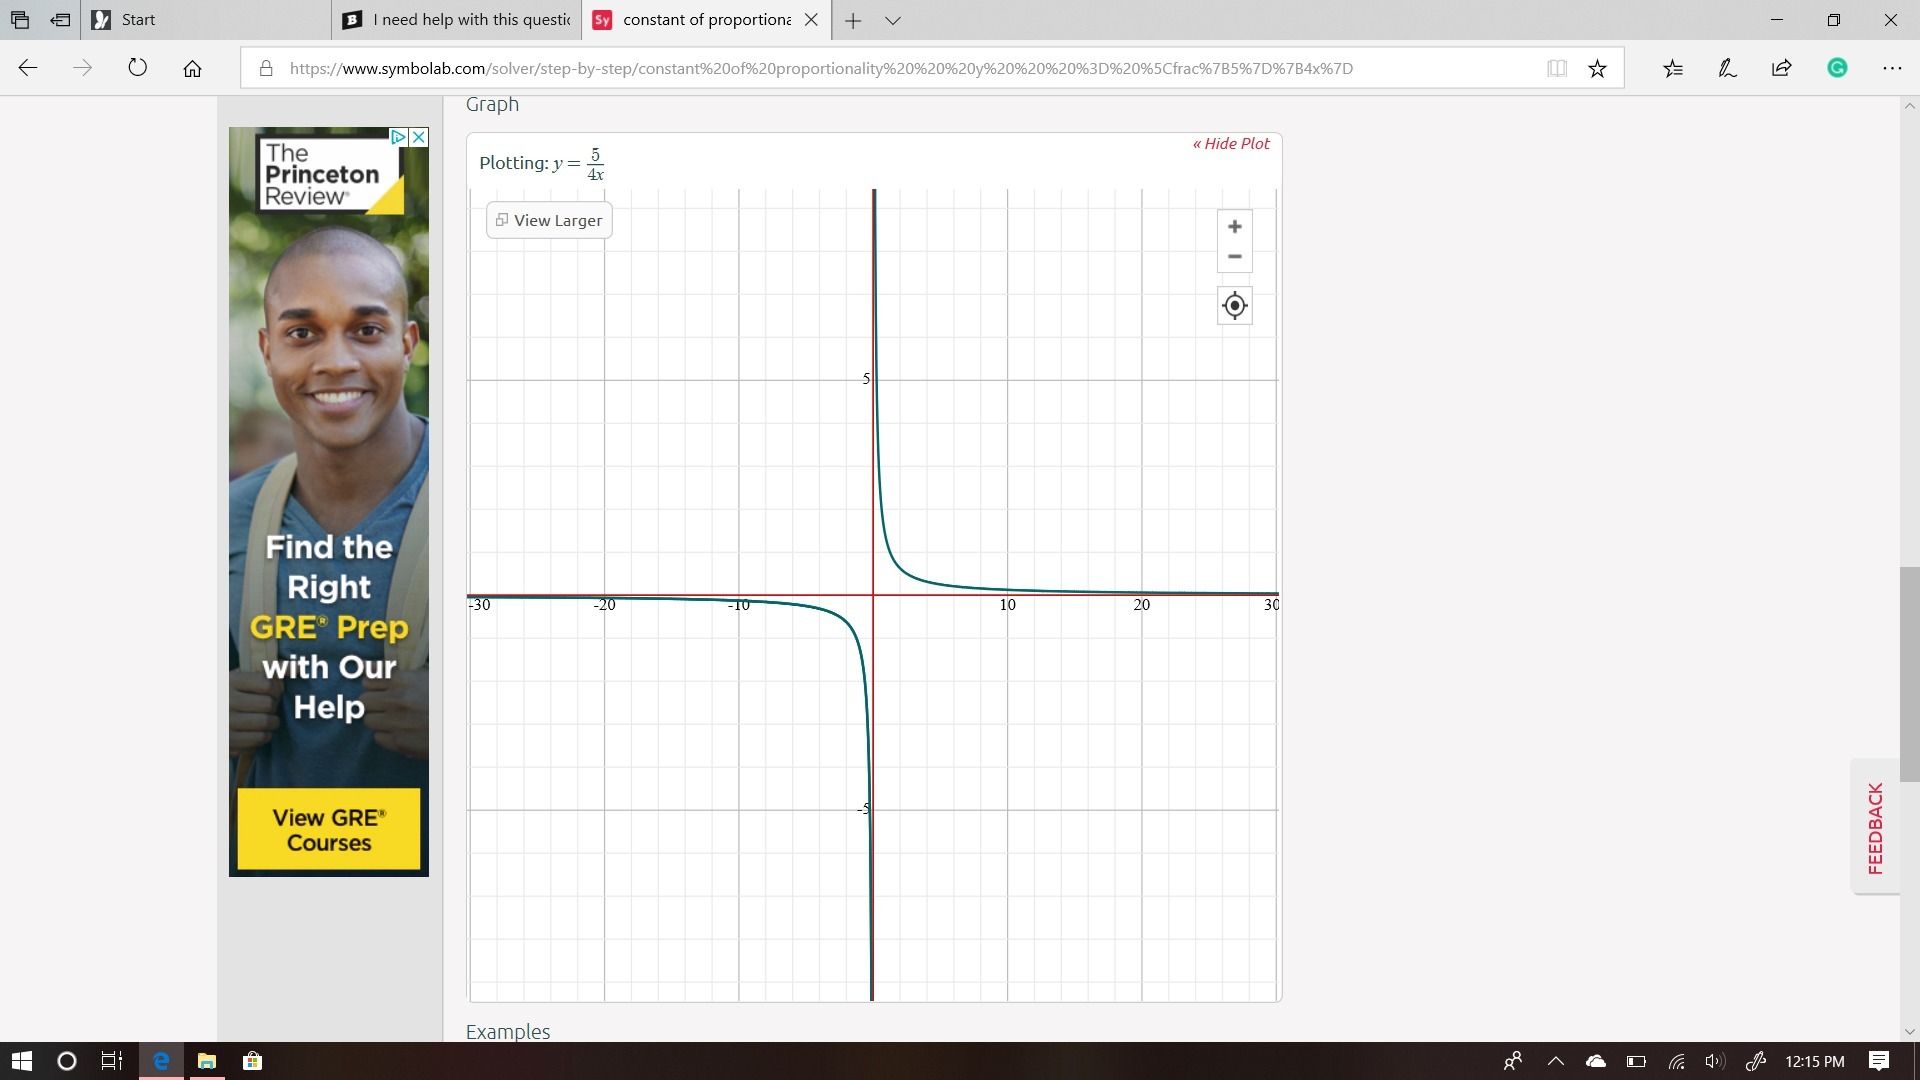Zoom in on the graph plot

point(1234,226)
